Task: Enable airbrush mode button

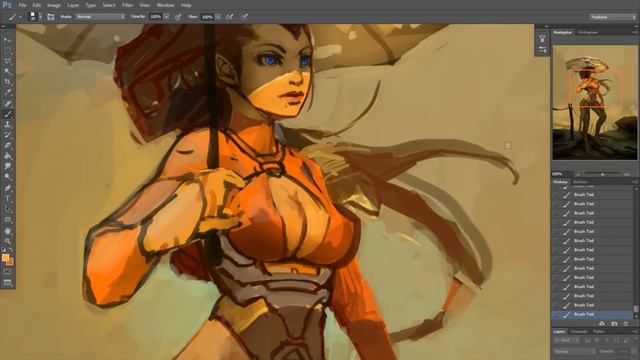Action: coord(230,17)
